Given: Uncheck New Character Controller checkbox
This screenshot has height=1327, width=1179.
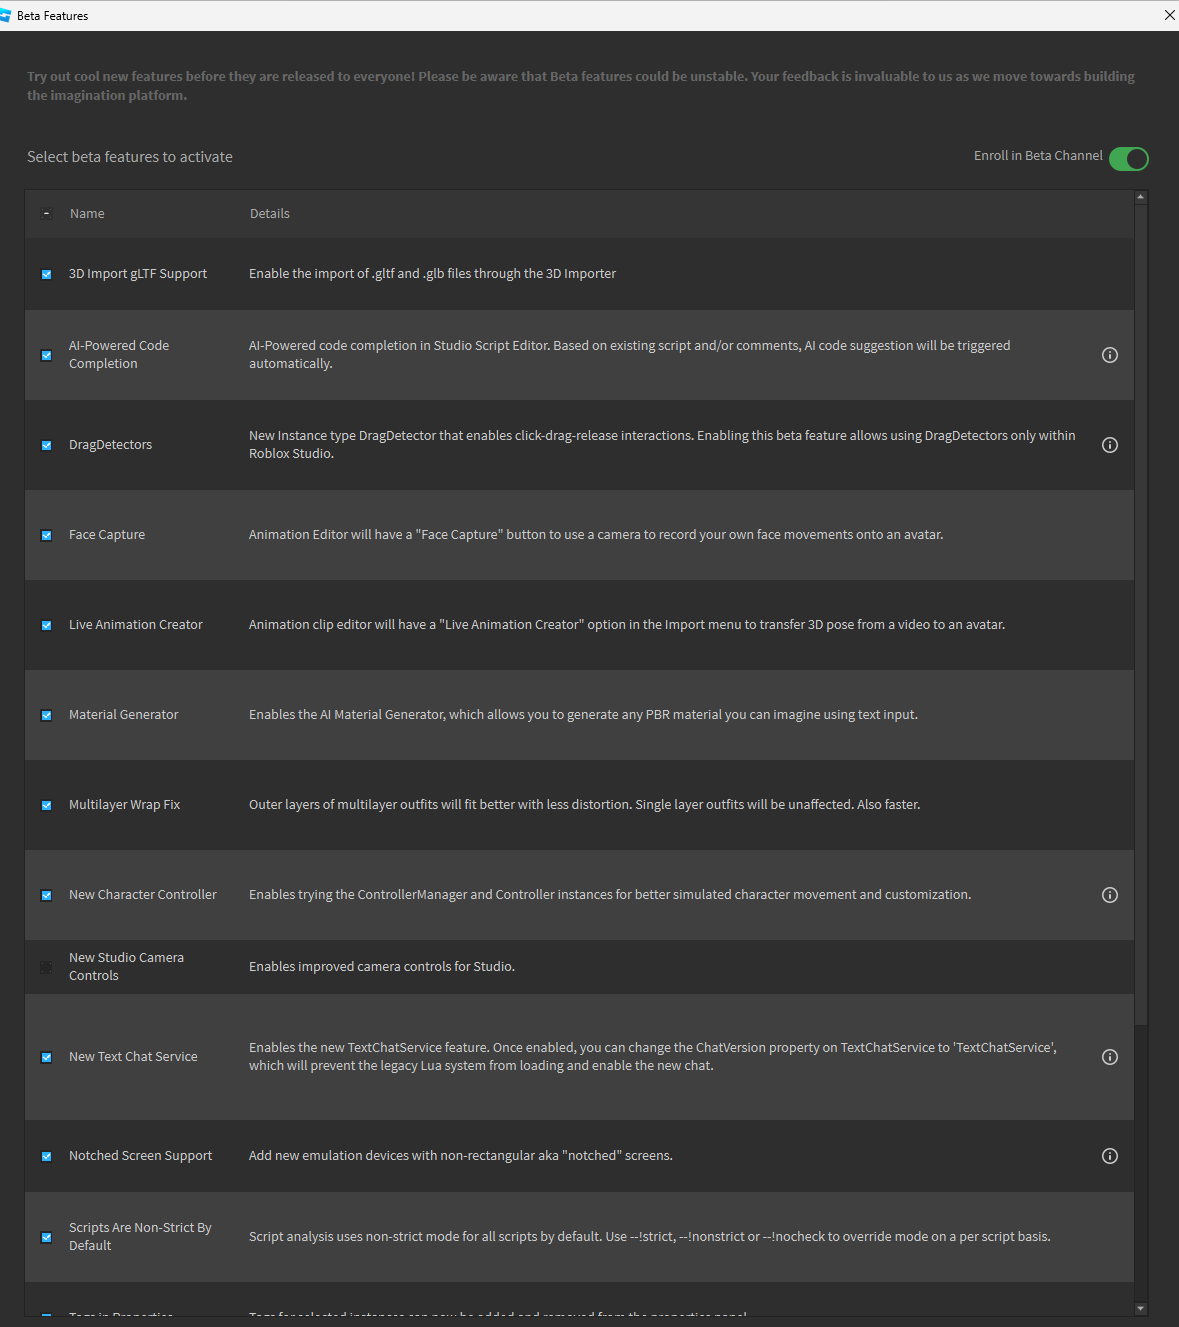Looking at the screenshot, I should [x=46, y=895].
